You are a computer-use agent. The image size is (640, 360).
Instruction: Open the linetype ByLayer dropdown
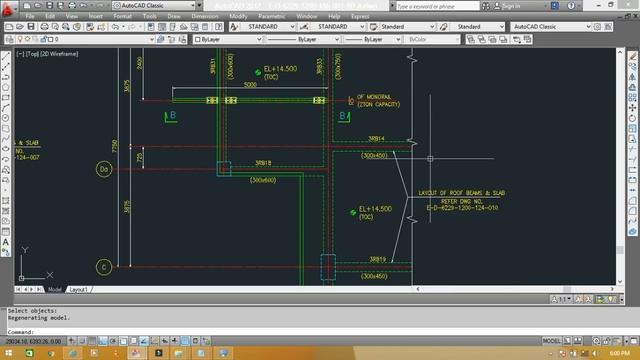pos(303,39)
